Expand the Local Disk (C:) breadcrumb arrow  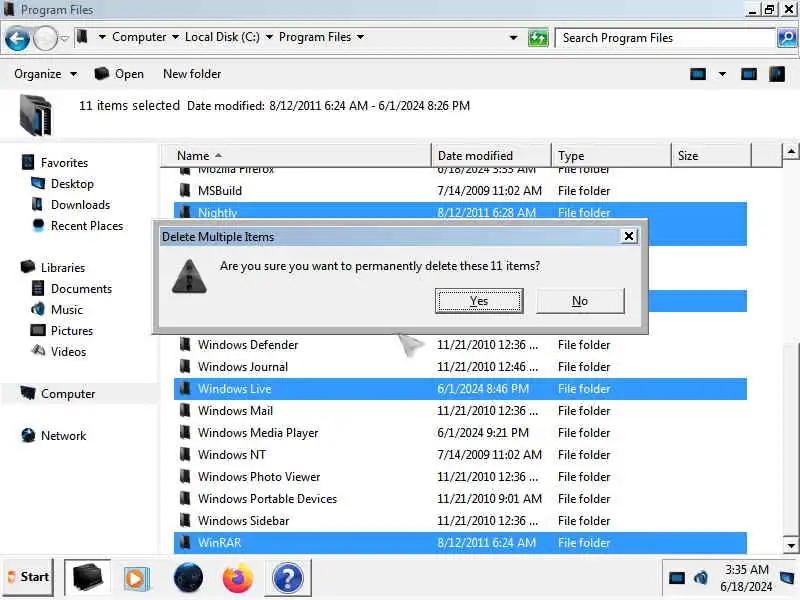[269, 37]
